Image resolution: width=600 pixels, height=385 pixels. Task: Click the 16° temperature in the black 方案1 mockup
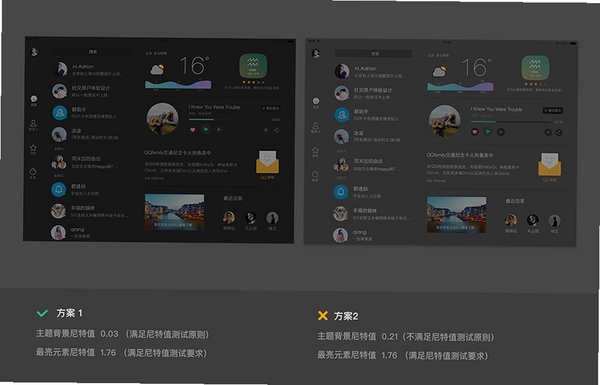194,66
